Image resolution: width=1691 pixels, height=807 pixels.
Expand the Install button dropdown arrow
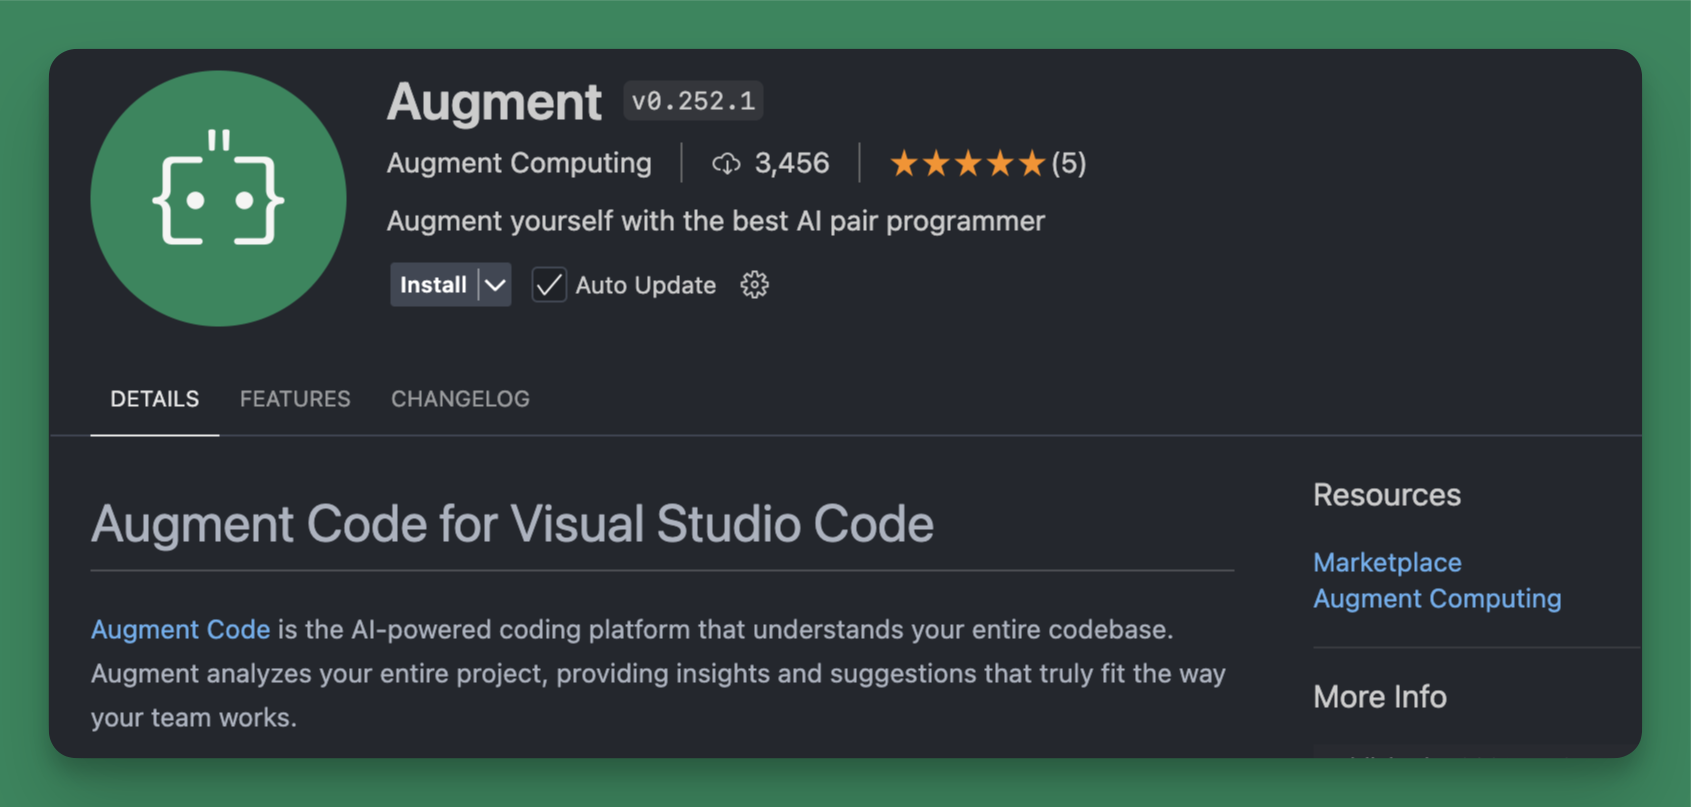click(x=495, y=285)
